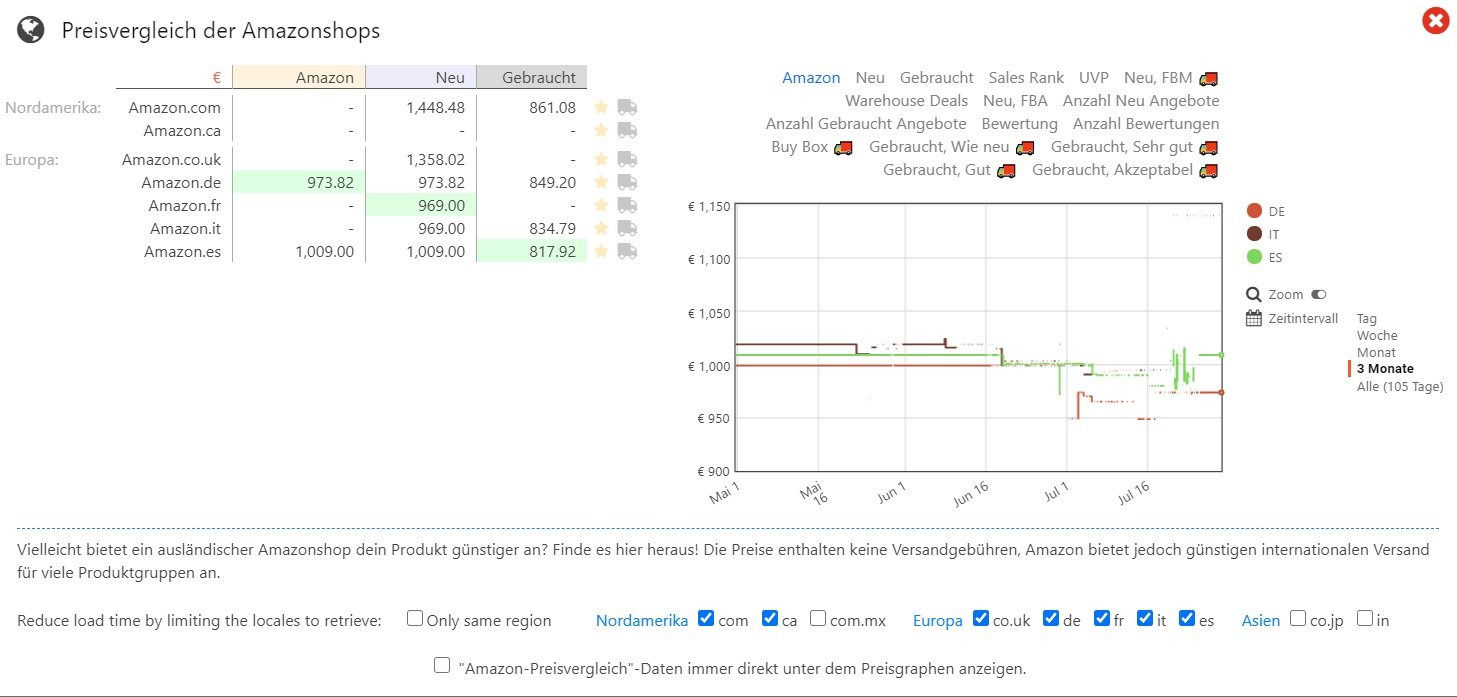
Task: Toggle the DE legend color dot
Action: [x=1254, y=211]
